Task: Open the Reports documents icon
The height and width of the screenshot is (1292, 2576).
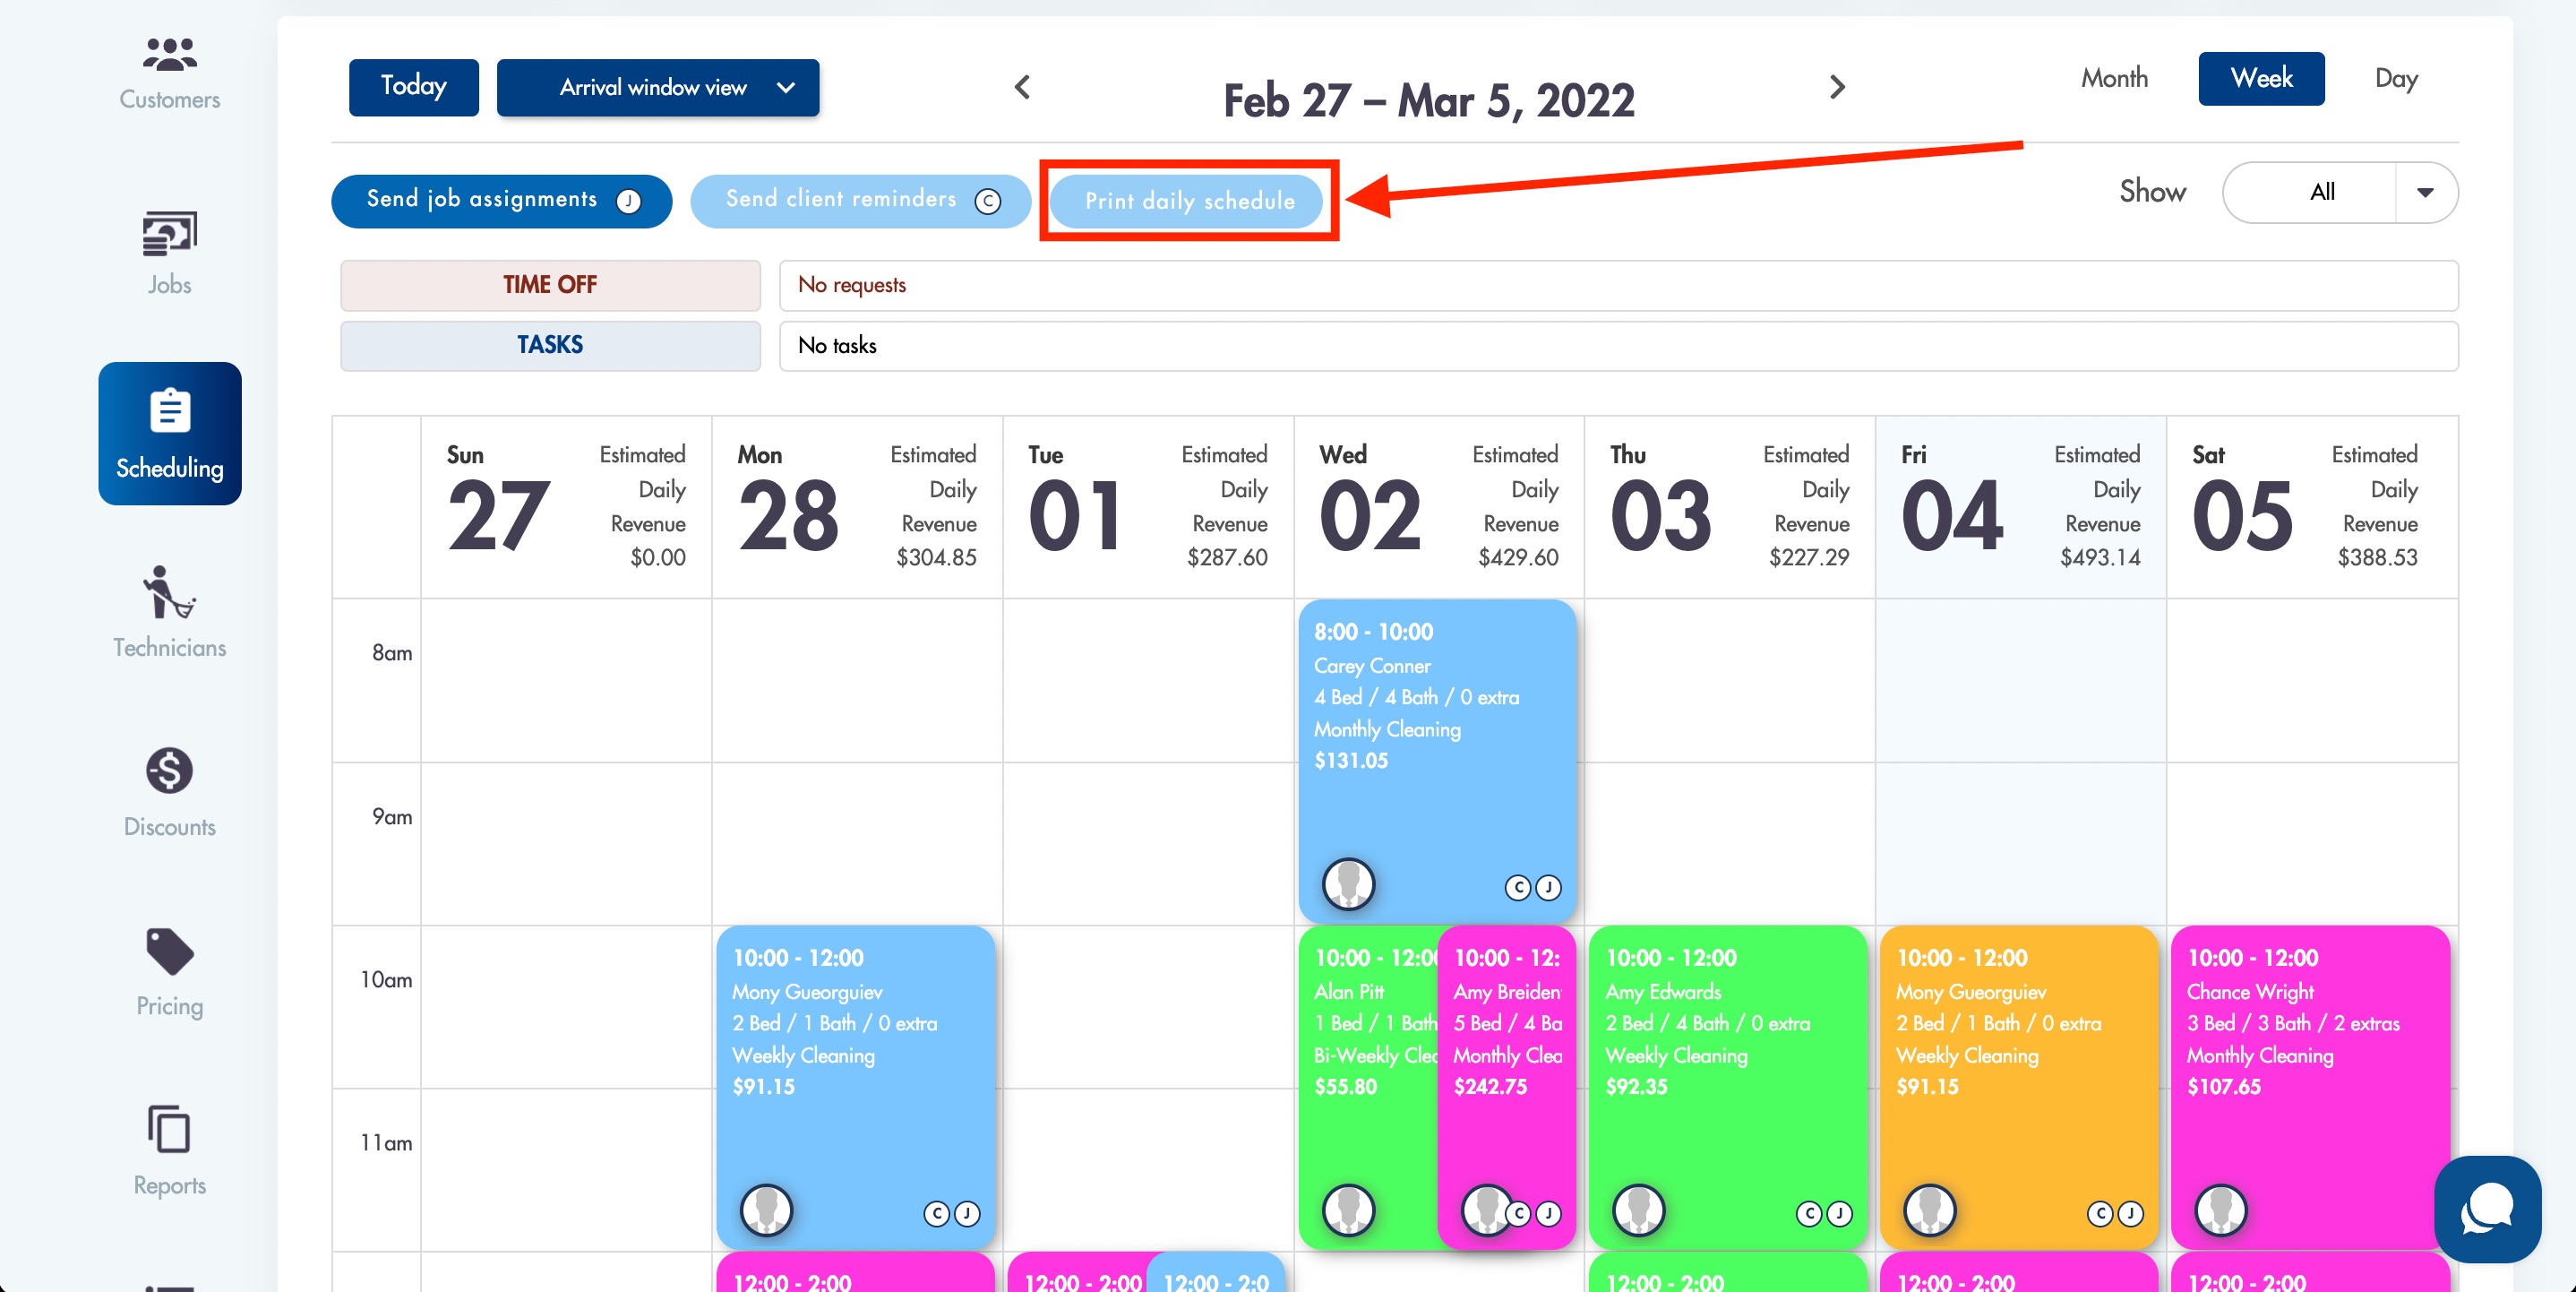Action: (169, 1129)
